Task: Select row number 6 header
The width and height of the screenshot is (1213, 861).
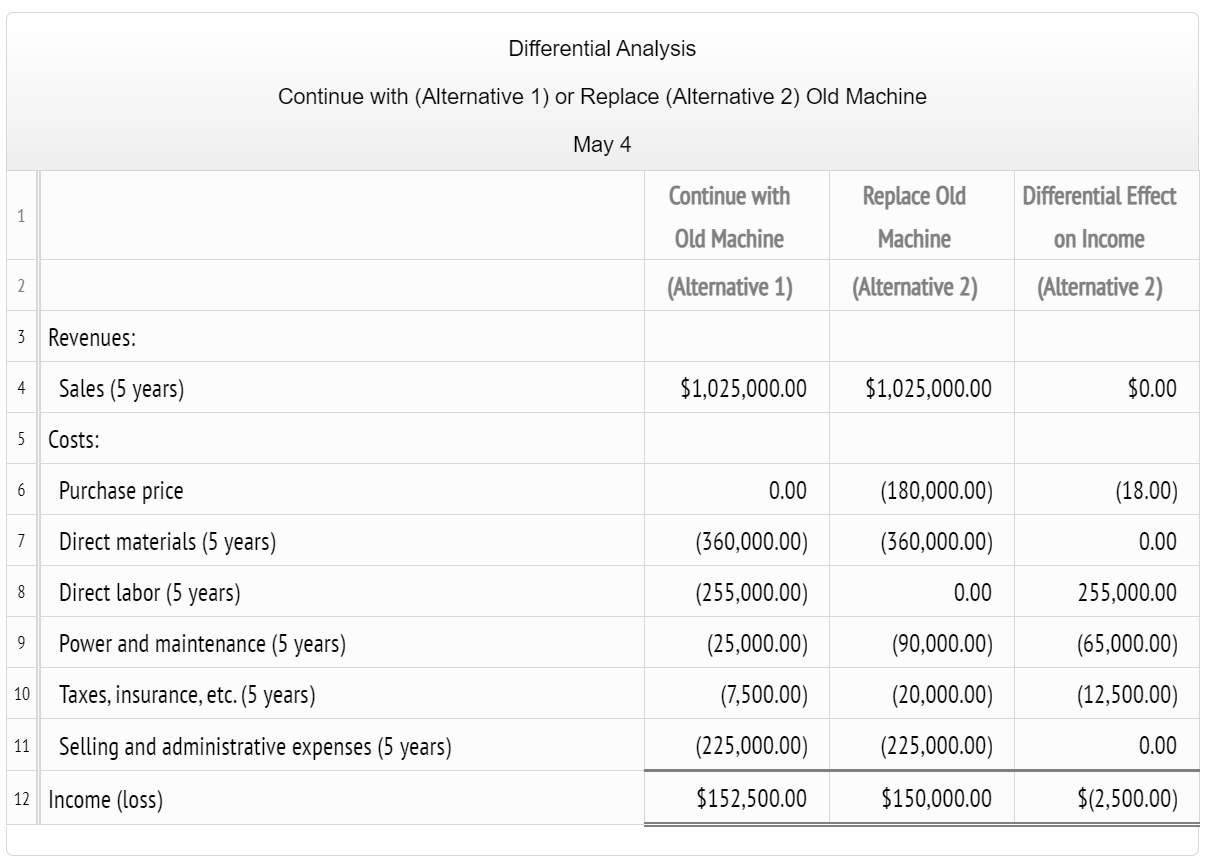Action: pyautogui.click(x=21, y=490)
